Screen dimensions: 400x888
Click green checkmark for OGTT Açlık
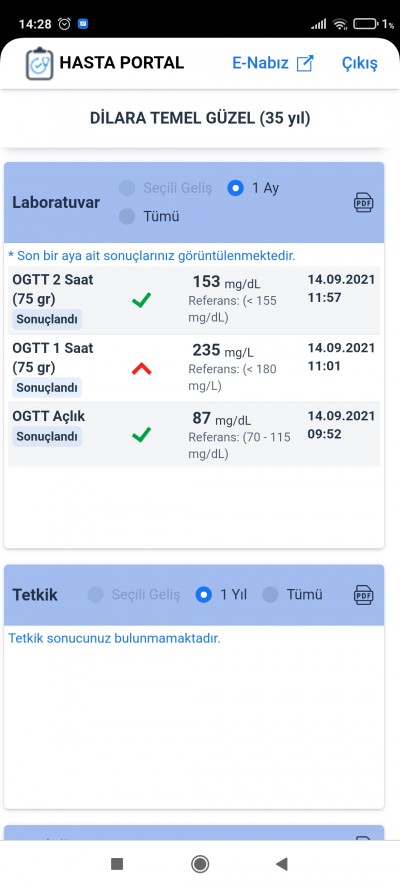click(x=141, y=435)
